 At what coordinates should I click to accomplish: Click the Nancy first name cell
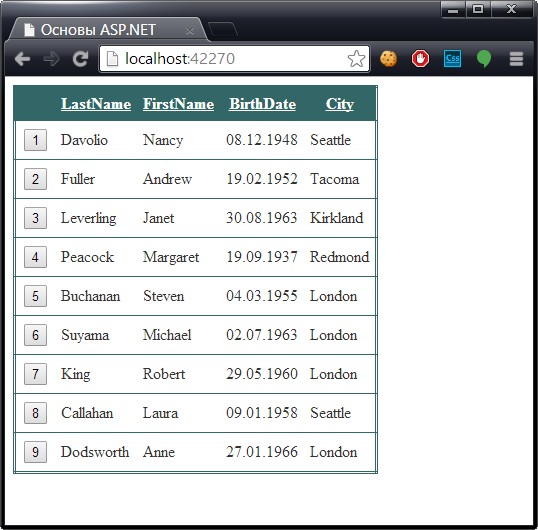coord(163,140)
